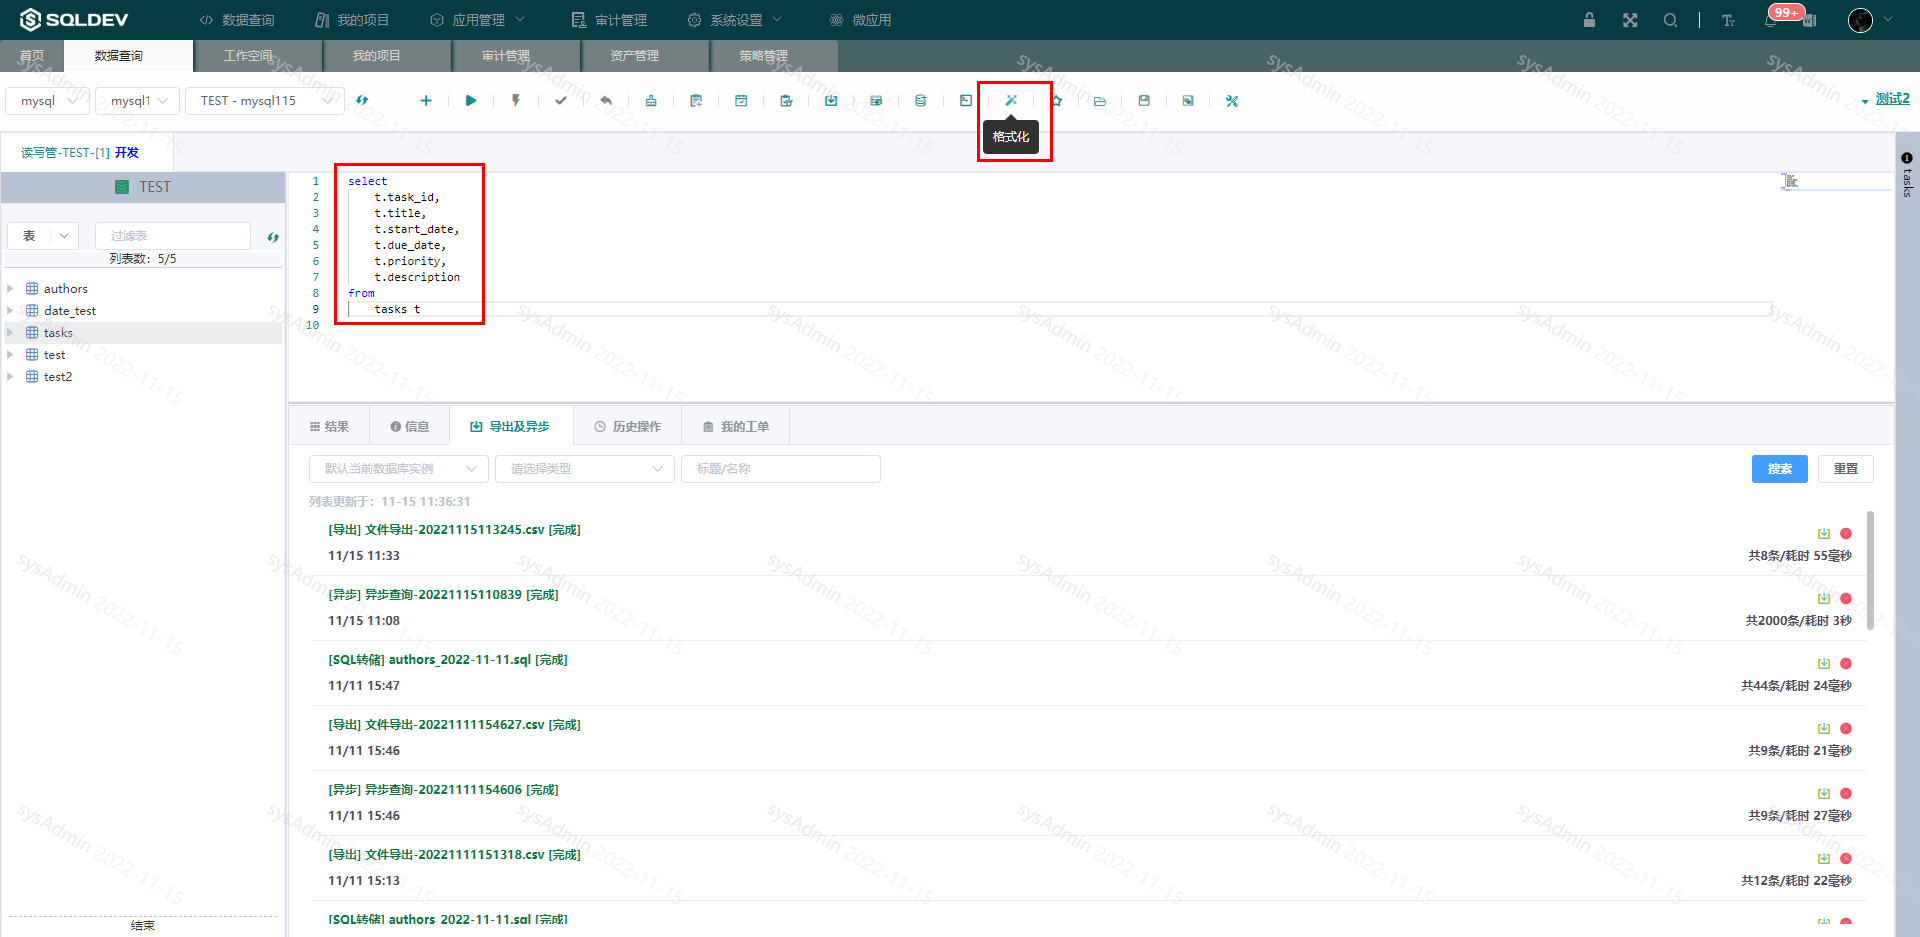Open the TEST - mysql115 schema dropdown

265,101
